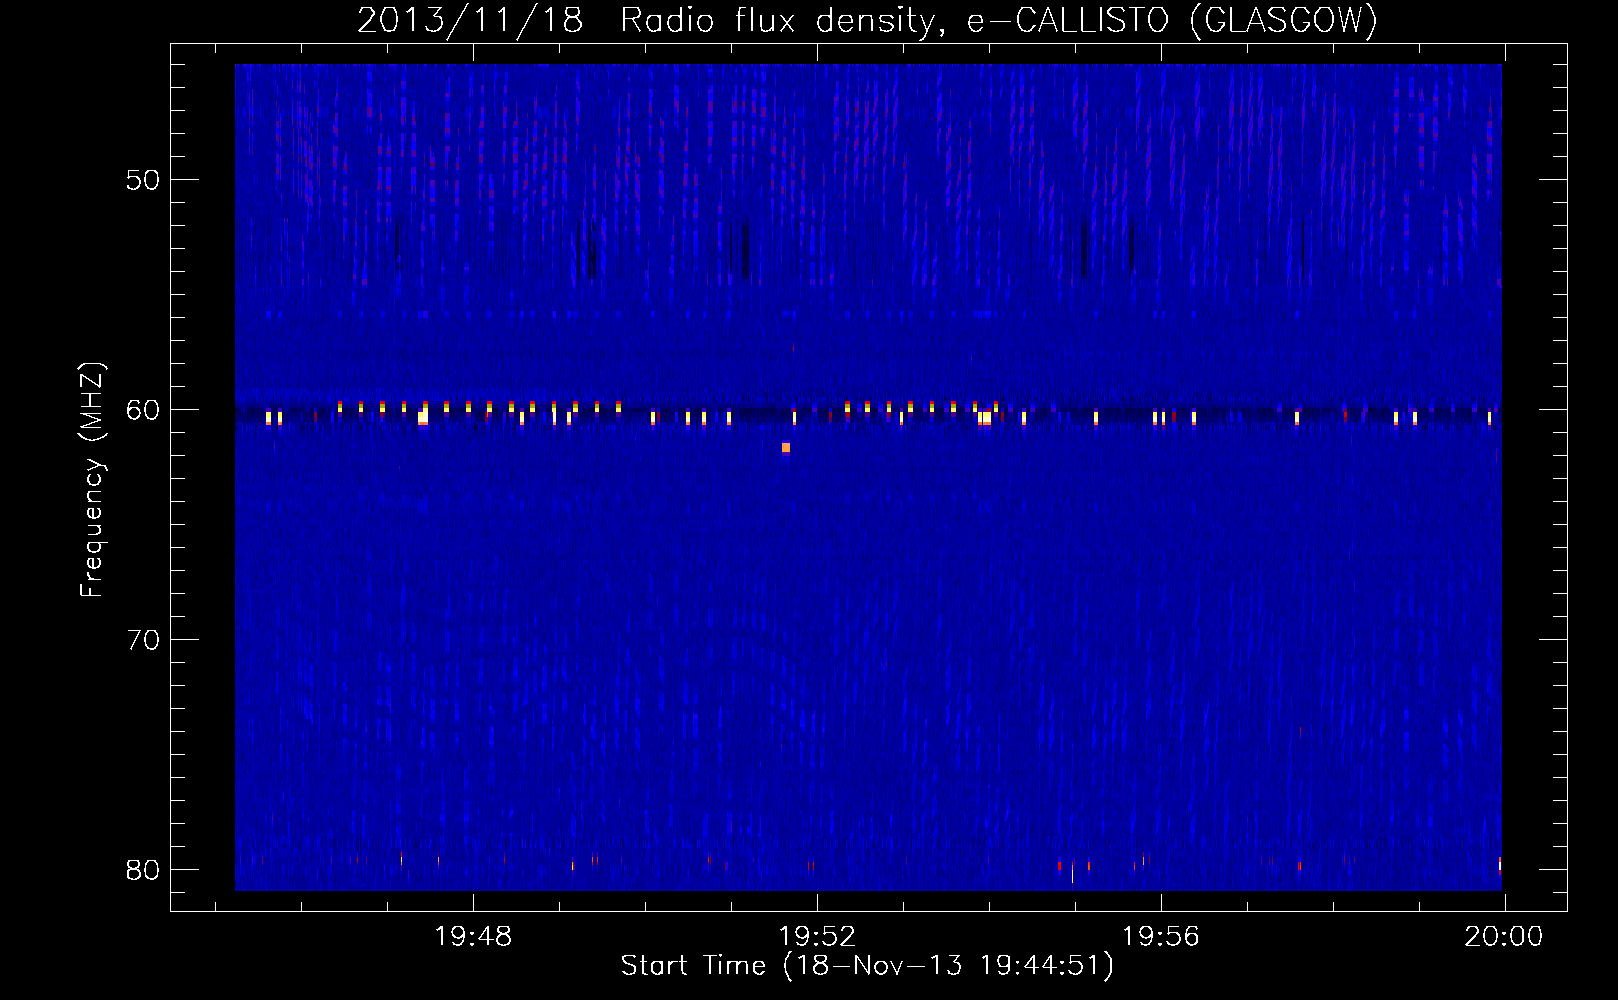Click the '19:56' time tick label
The width and height of the screenshot is (1618, 1000).
point(1161,937)
